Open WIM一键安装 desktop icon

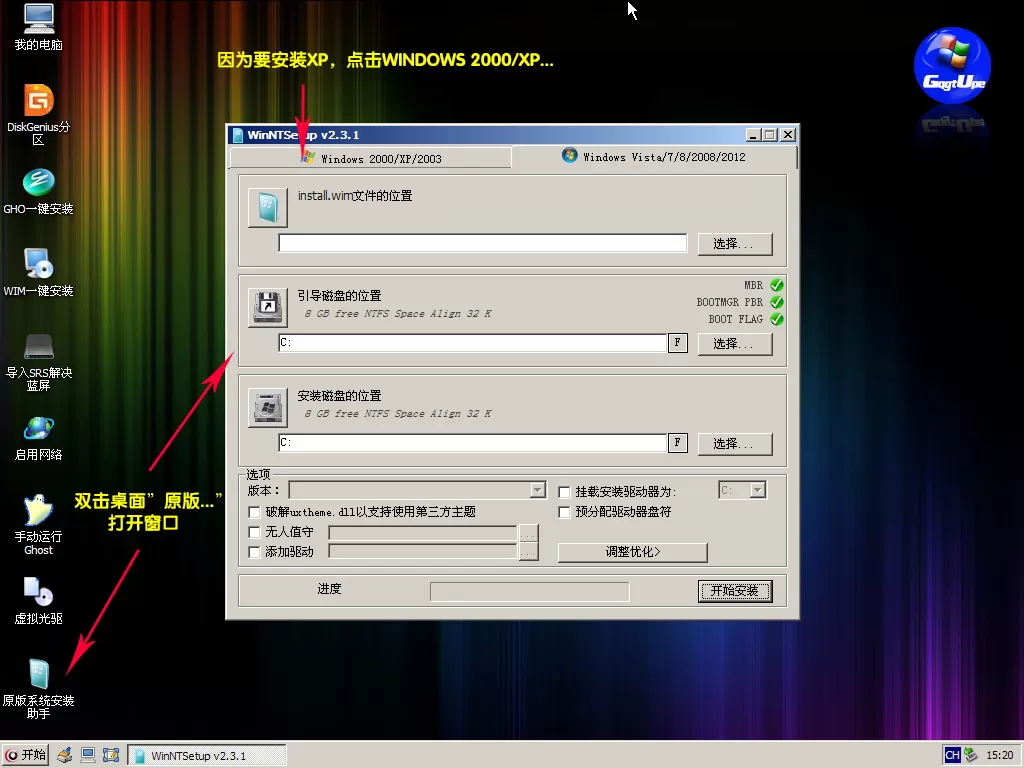[38, 265]
